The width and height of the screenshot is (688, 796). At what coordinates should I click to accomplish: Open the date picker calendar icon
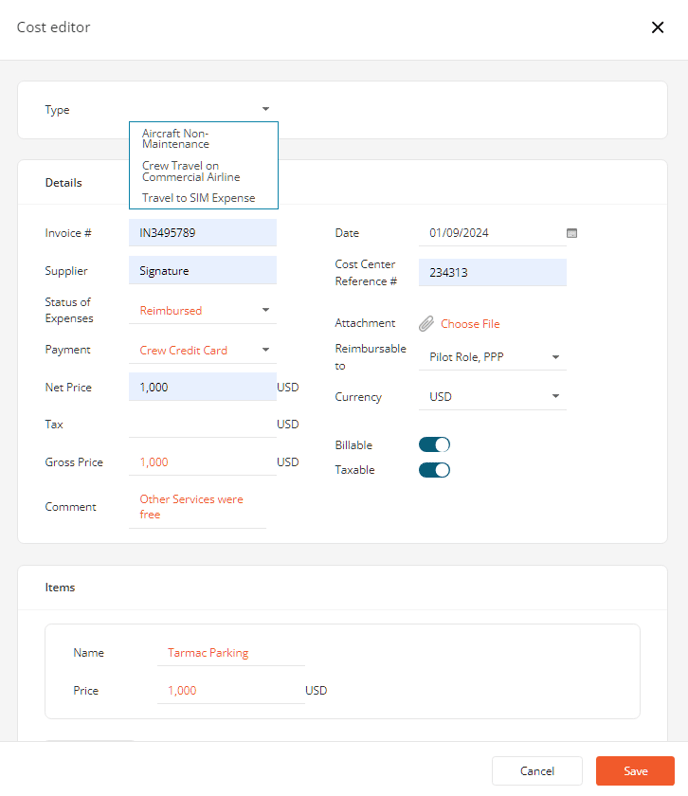[x=572, y=233]
